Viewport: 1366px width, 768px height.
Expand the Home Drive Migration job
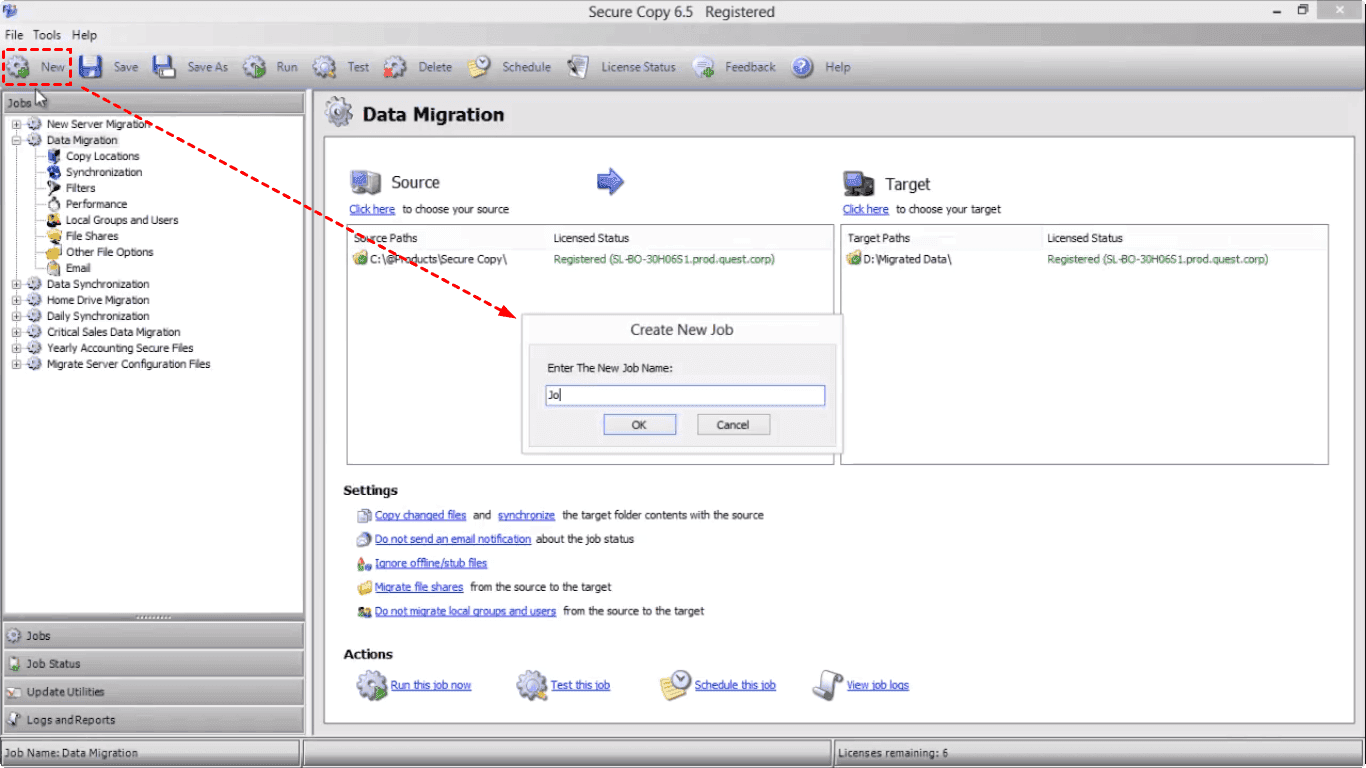(x=16, y=300)
